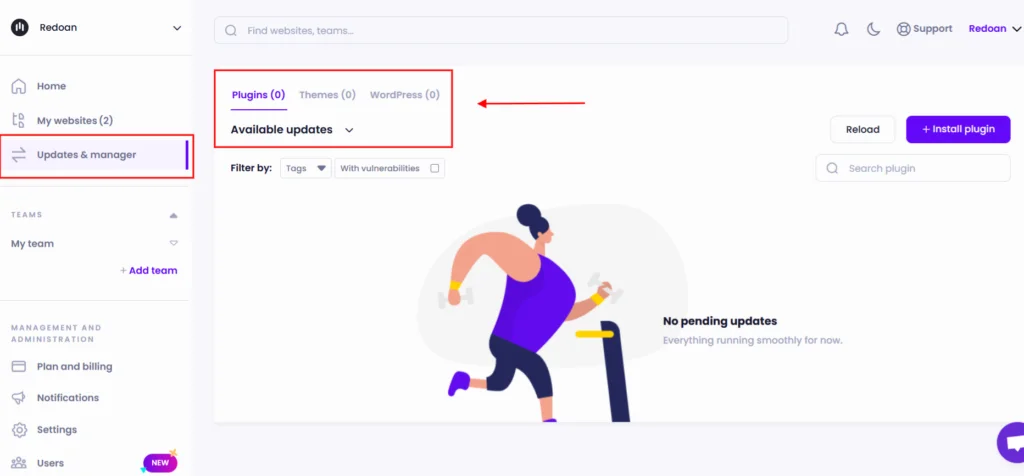This screenshot has height=476, width=1024.
Task: Select Updates & manager arrows icon
Action: 19,155
